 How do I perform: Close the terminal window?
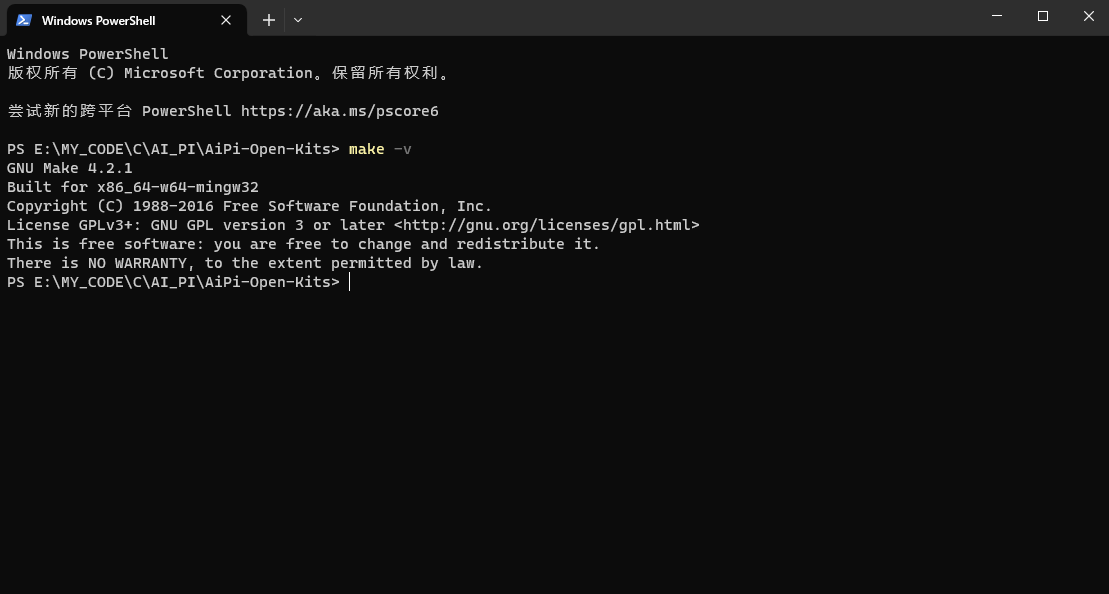(1088, 16)
